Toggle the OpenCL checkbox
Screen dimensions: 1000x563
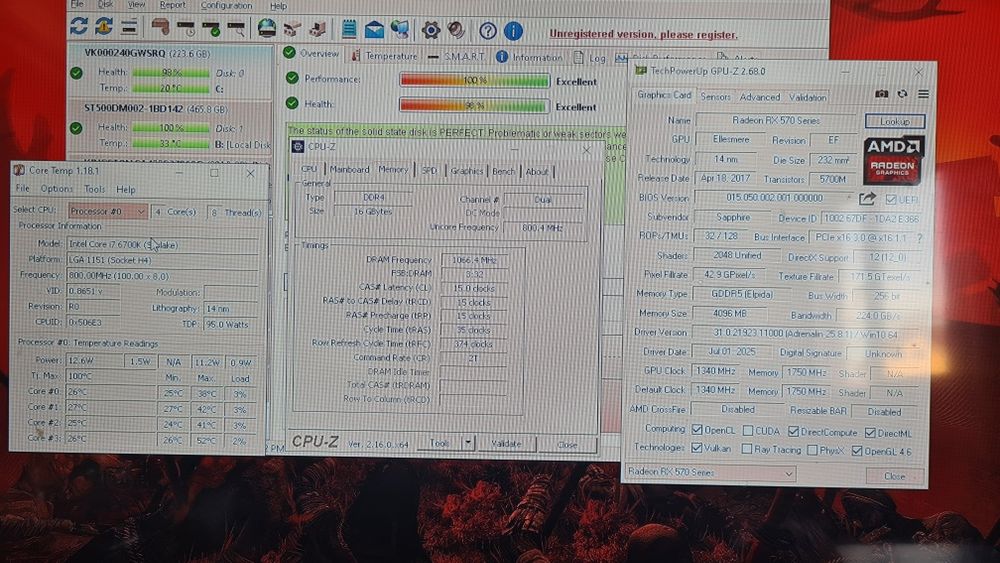click(697, 430)
